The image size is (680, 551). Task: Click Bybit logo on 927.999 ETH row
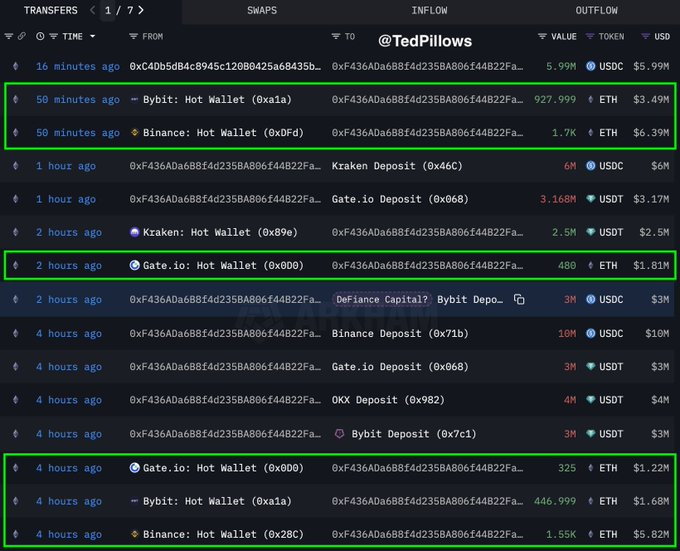(134, 100)
